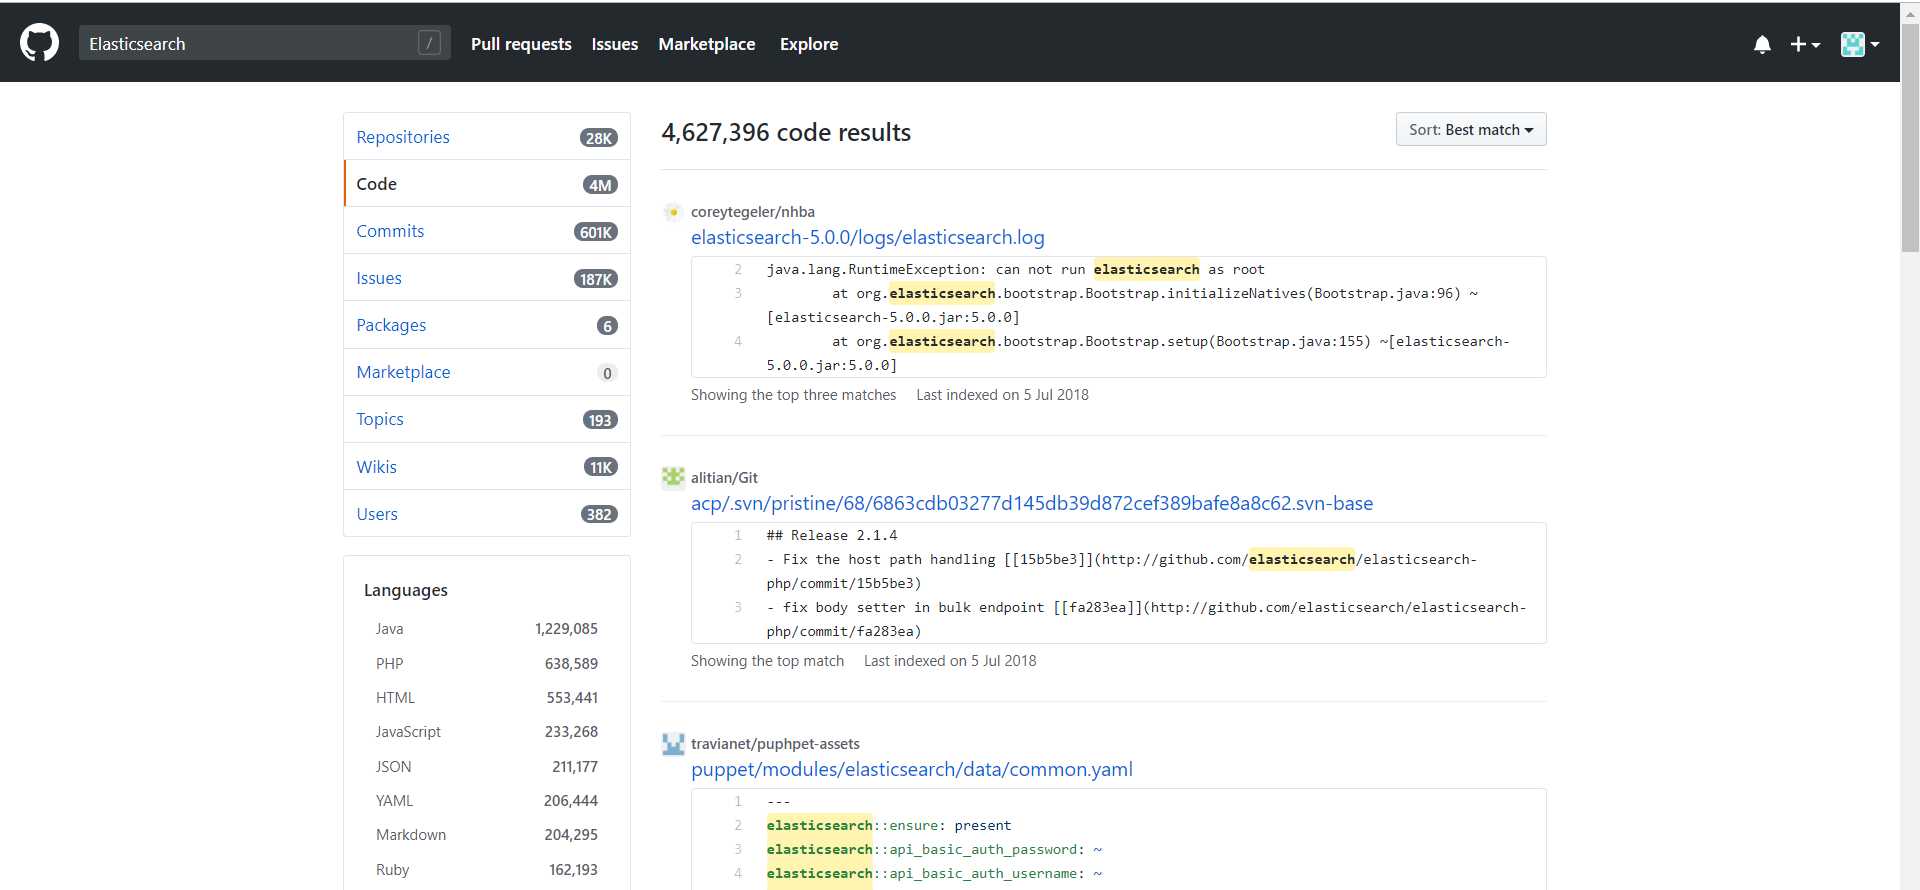Viewport: 1920px width, 890px height.
Task: Open elasticsearch-5.0.0/logs/elasticsearch.log file
Action: (867, 238)
